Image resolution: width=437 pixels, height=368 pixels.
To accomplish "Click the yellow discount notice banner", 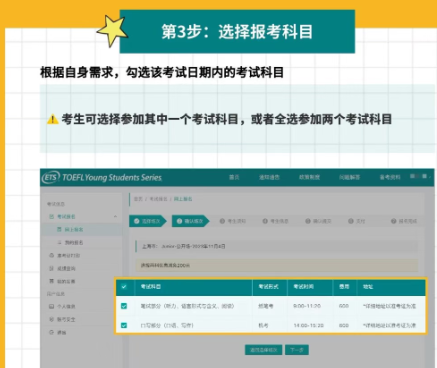I will click(276, 266).
